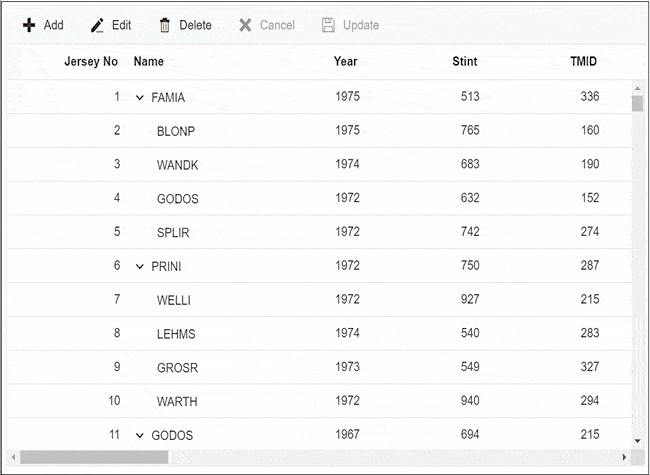The height and width of the screenshot is (475, 650).
Task: Click the TMID column header
Action: click(x=583, y=62)
